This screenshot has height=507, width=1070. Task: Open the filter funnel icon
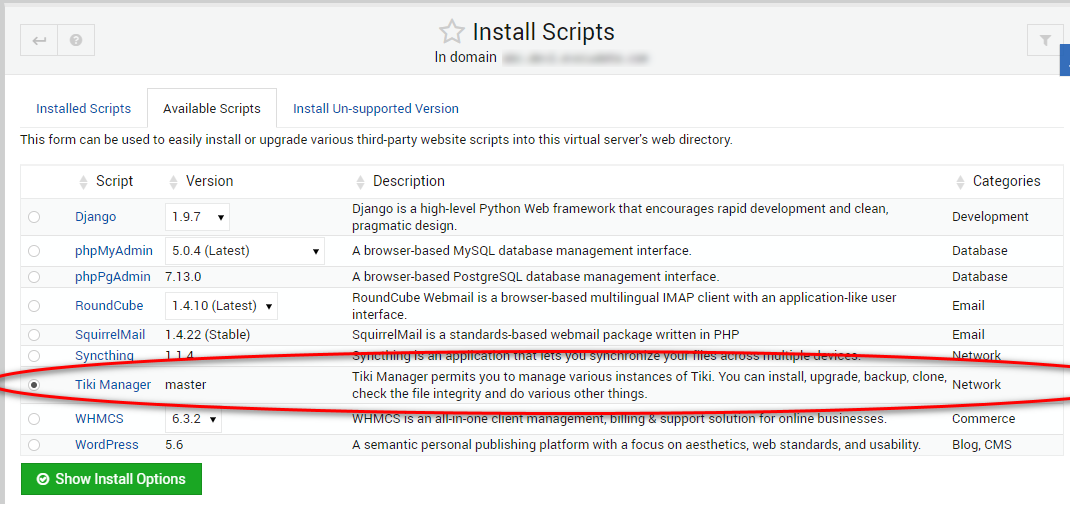(x=1045, y=41)
